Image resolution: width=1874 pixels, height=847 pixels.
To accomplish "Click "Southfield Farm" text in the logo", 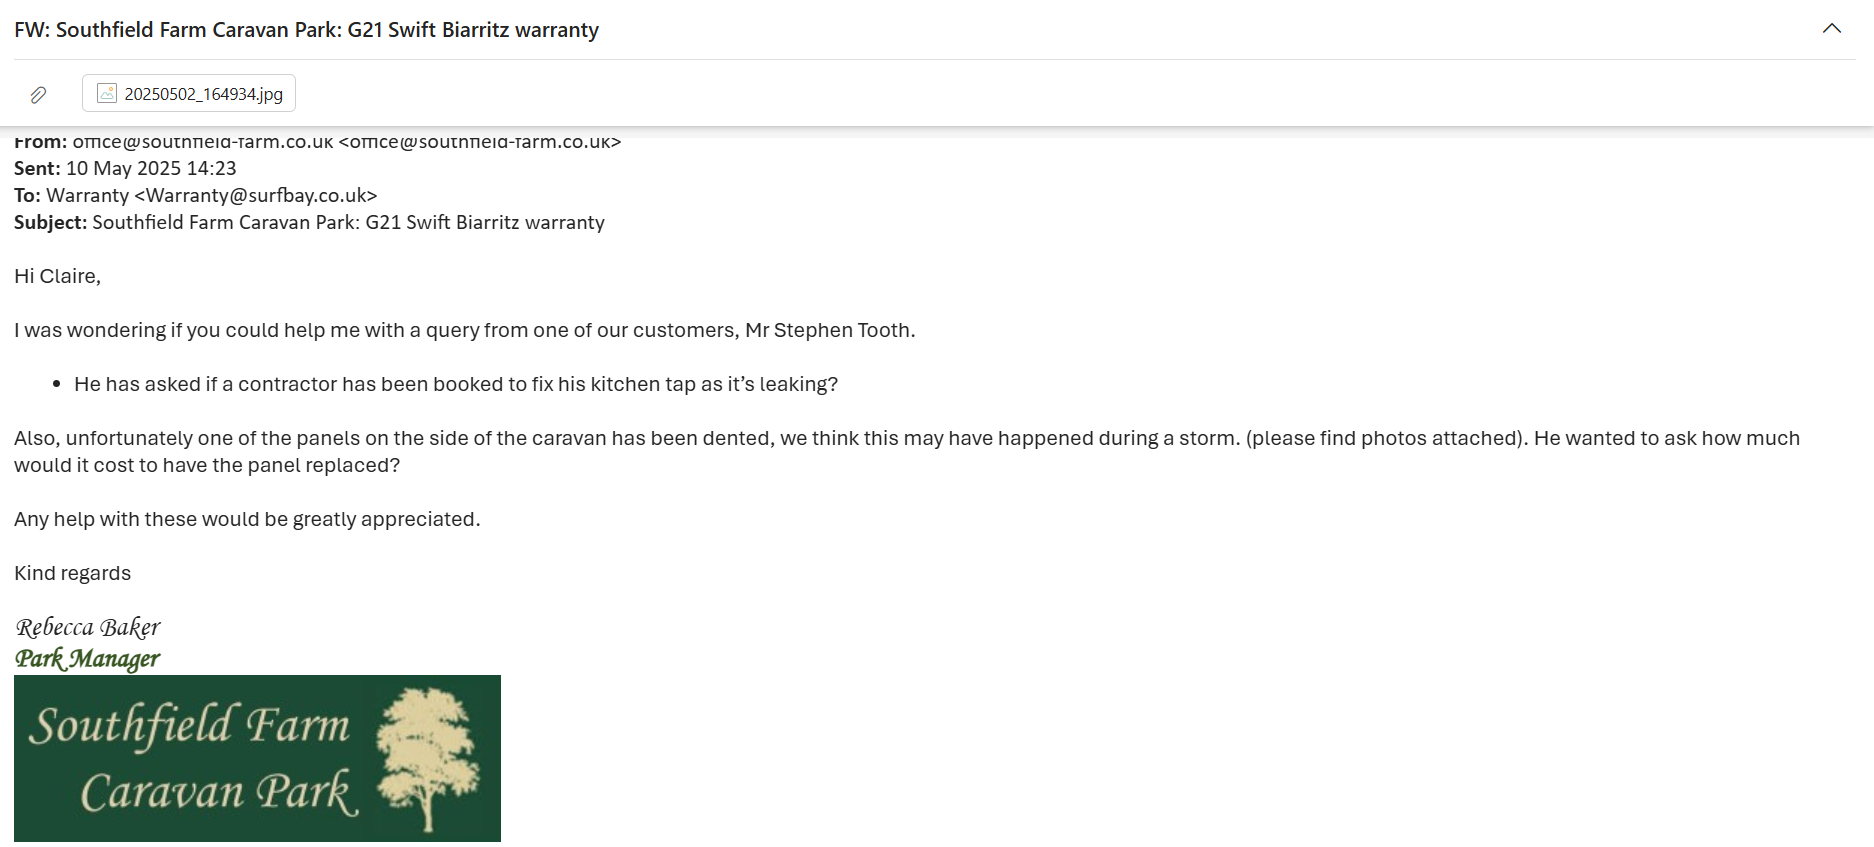I will coord(190,726).
